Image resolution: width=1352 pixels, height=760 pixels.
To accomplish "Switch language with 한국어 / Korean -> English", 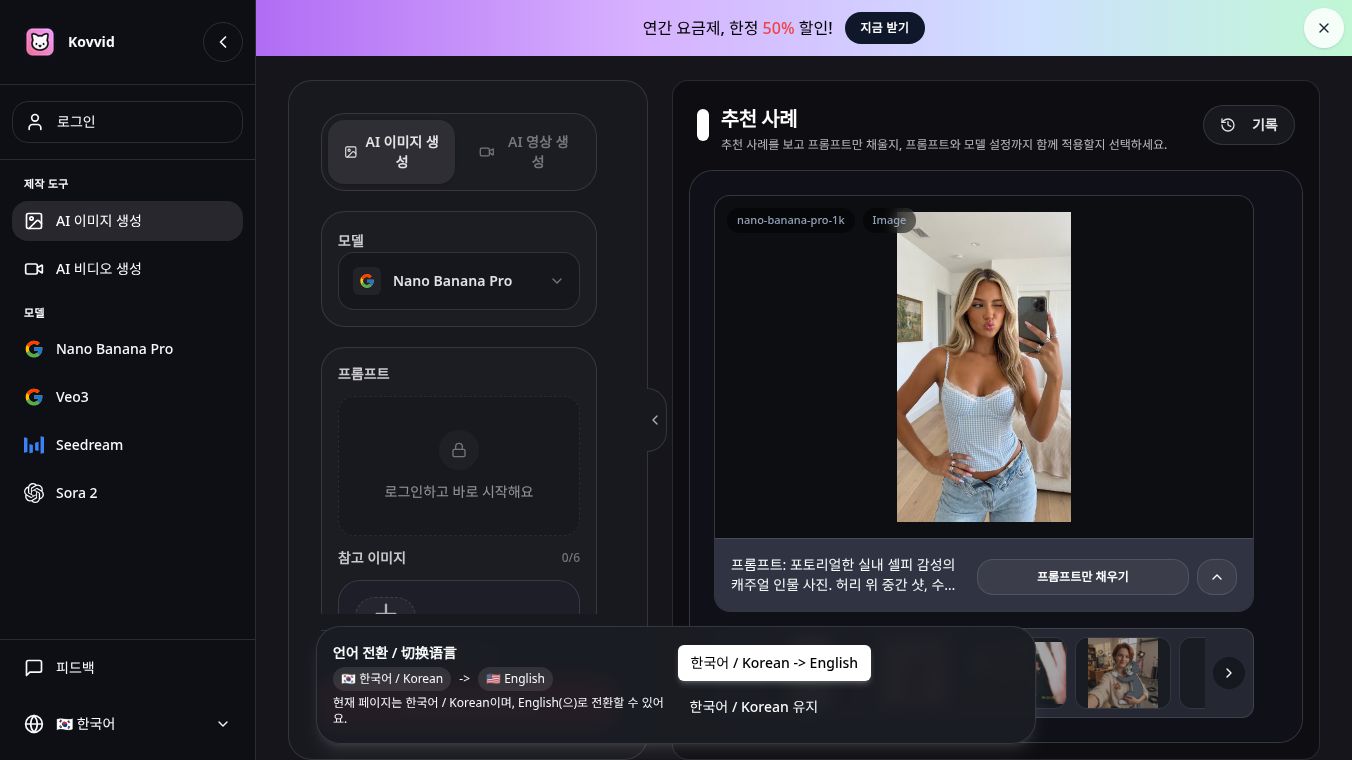I will [774, 663].
